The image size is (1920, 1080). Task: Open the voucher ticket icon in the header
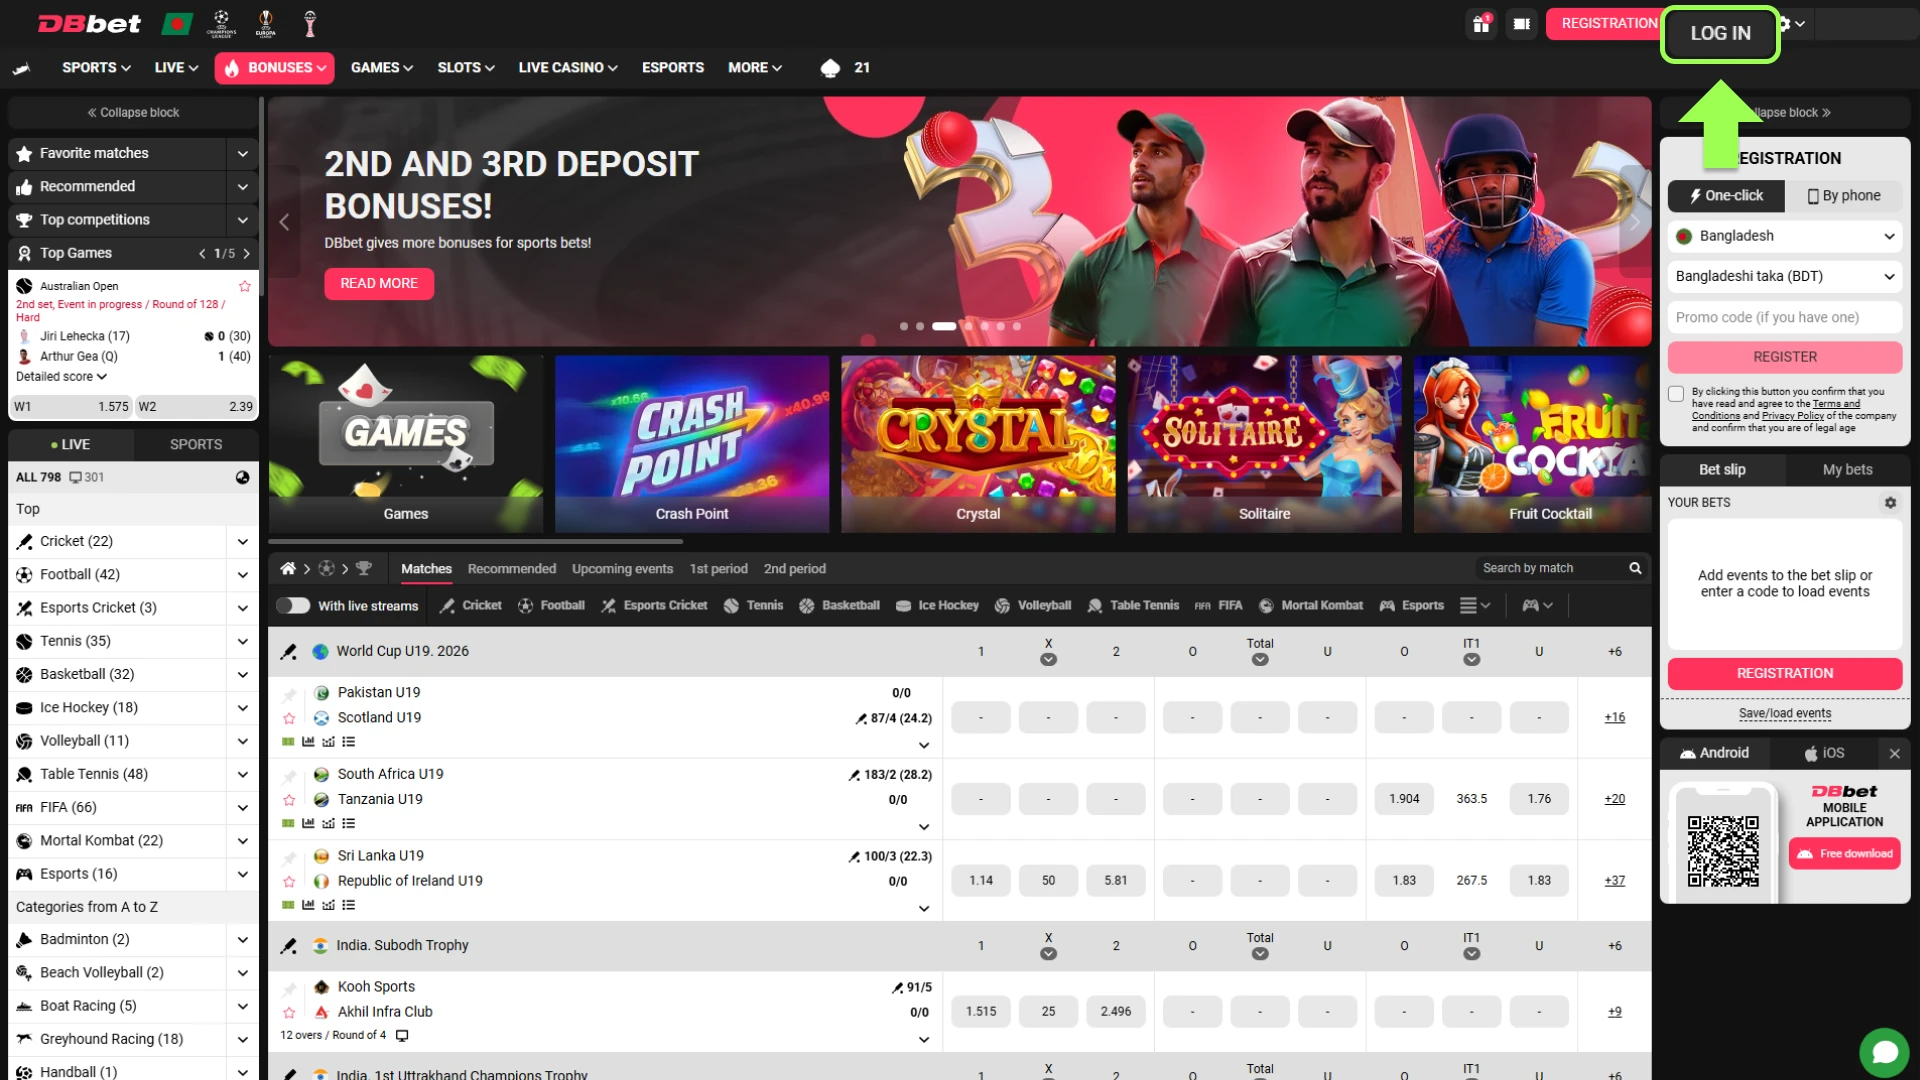(1521, 23)
